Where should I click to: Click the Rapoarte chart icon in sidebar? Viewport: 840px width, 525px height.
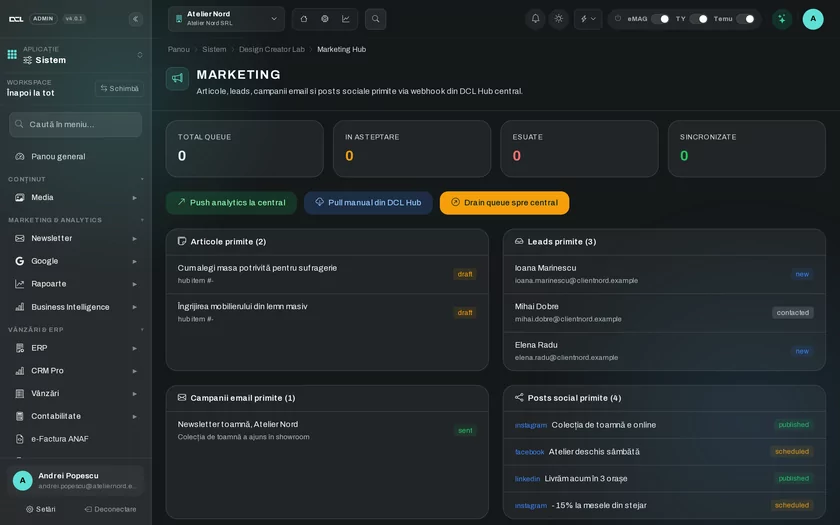(x=20, y=284)
